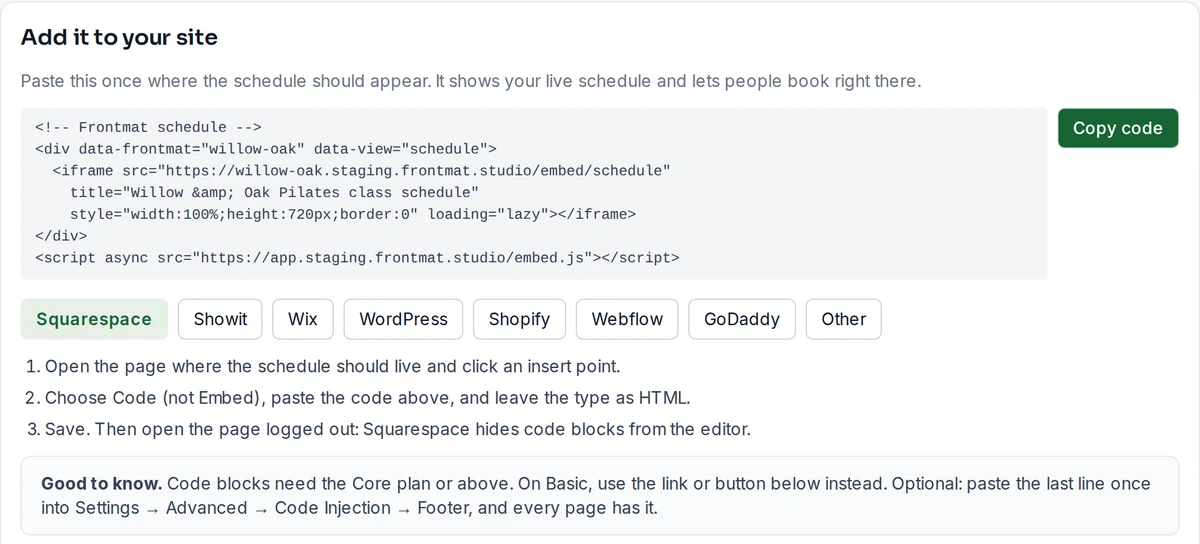Click the 'Add it to your site' heading
Image resolution: width=1200 pixels, height=544 pixels.
[119, 37]
